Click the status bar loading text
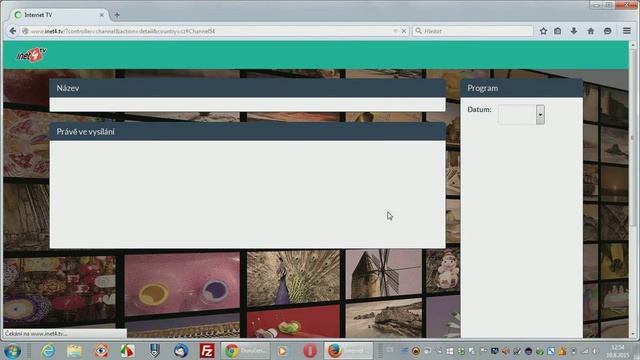Viewport: 640px width, 360px height. pos(36,333)
